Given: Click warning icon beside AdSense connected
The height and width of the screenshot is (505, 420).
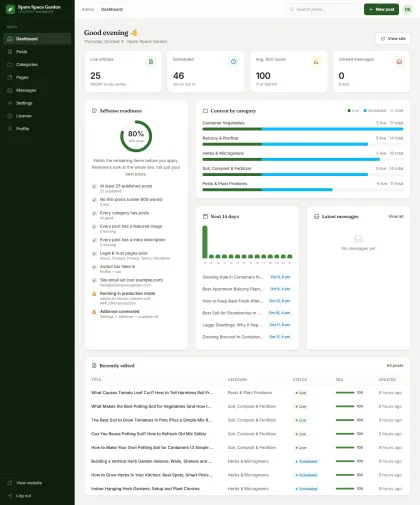Looking at the screenshot, I should [x=94, y=312].
